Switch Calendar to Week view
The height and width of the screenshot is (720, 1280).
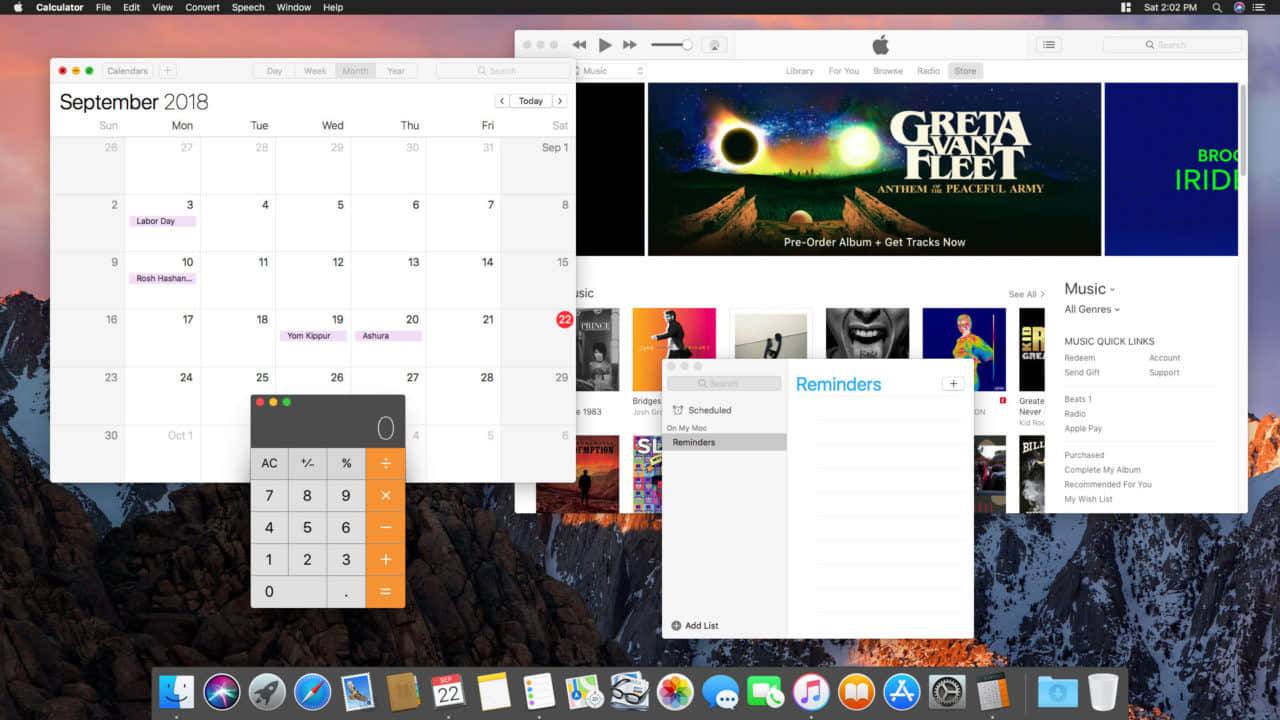(315, 71)
